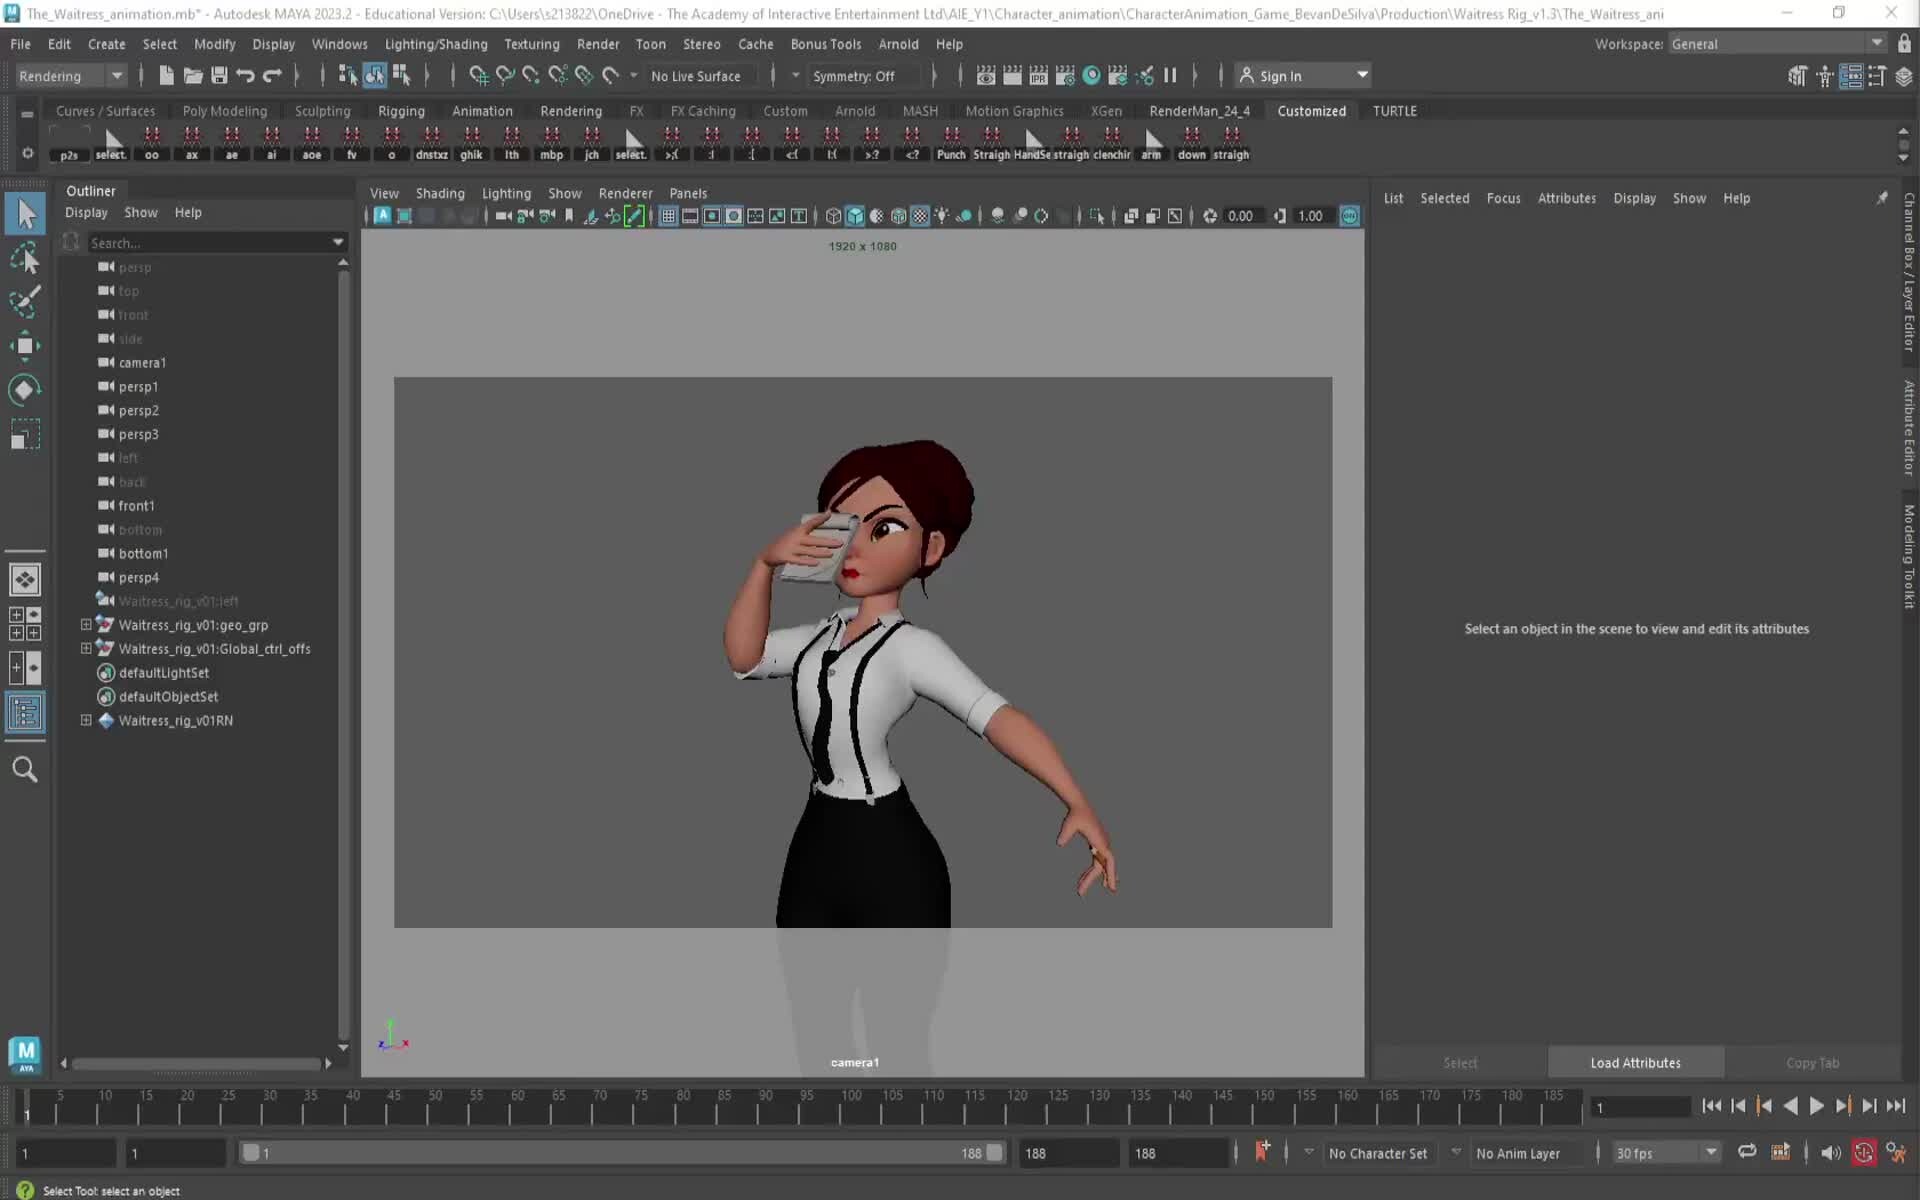Select the Lasso tool in the left toolbox
This screenshot has height=1200, width=1920.
pyautogui.click(x=25, y=258)
